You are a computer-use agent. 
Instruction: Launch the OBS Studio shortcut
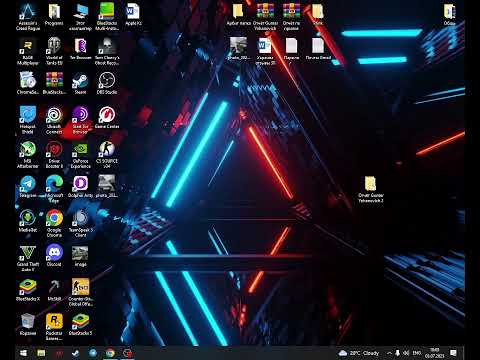pos(107,83)
